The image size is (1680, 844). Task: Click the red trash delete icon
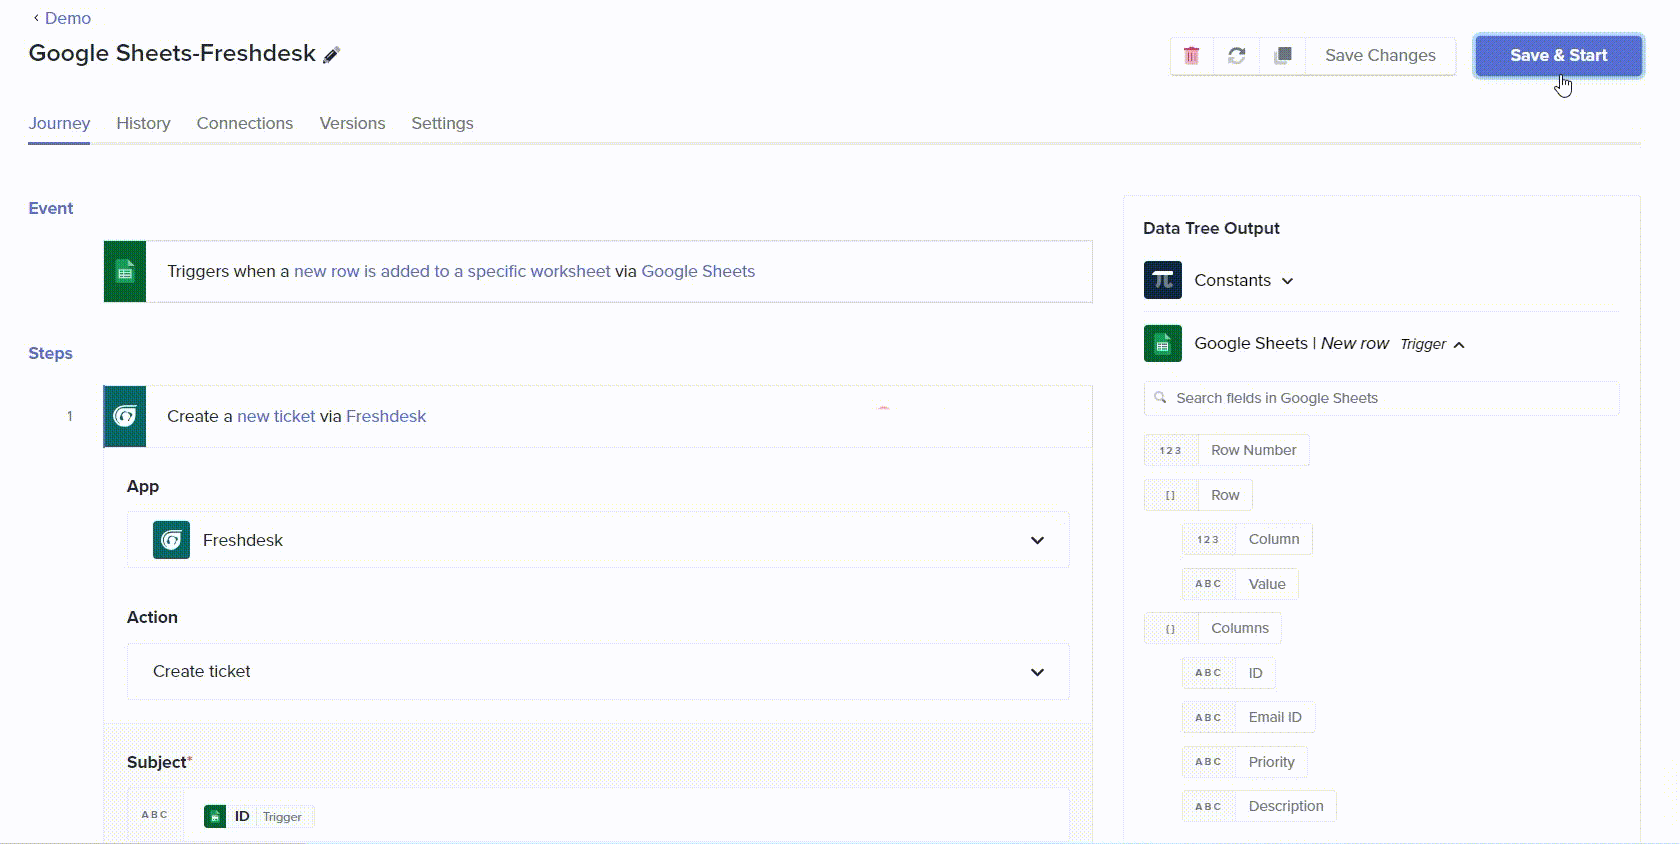pos(1191,56)
